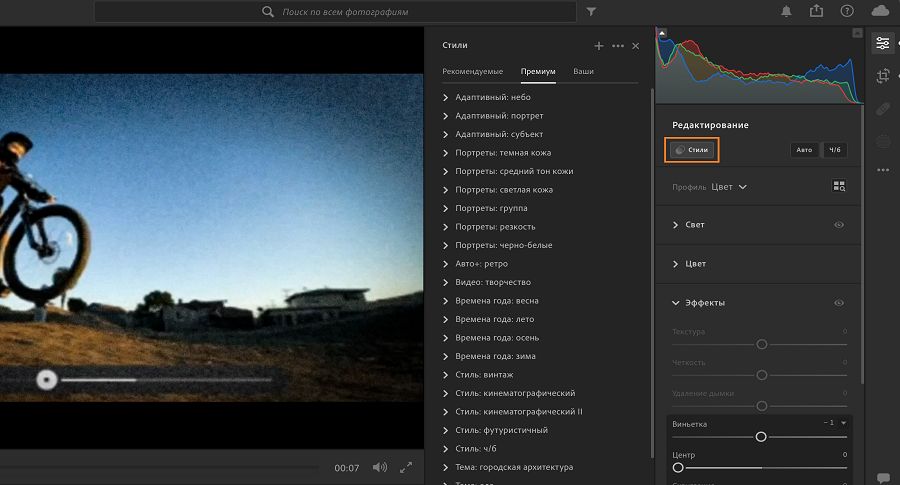Open Стили panel three-dots options
900x485 pixels.
tap(618, 46)
